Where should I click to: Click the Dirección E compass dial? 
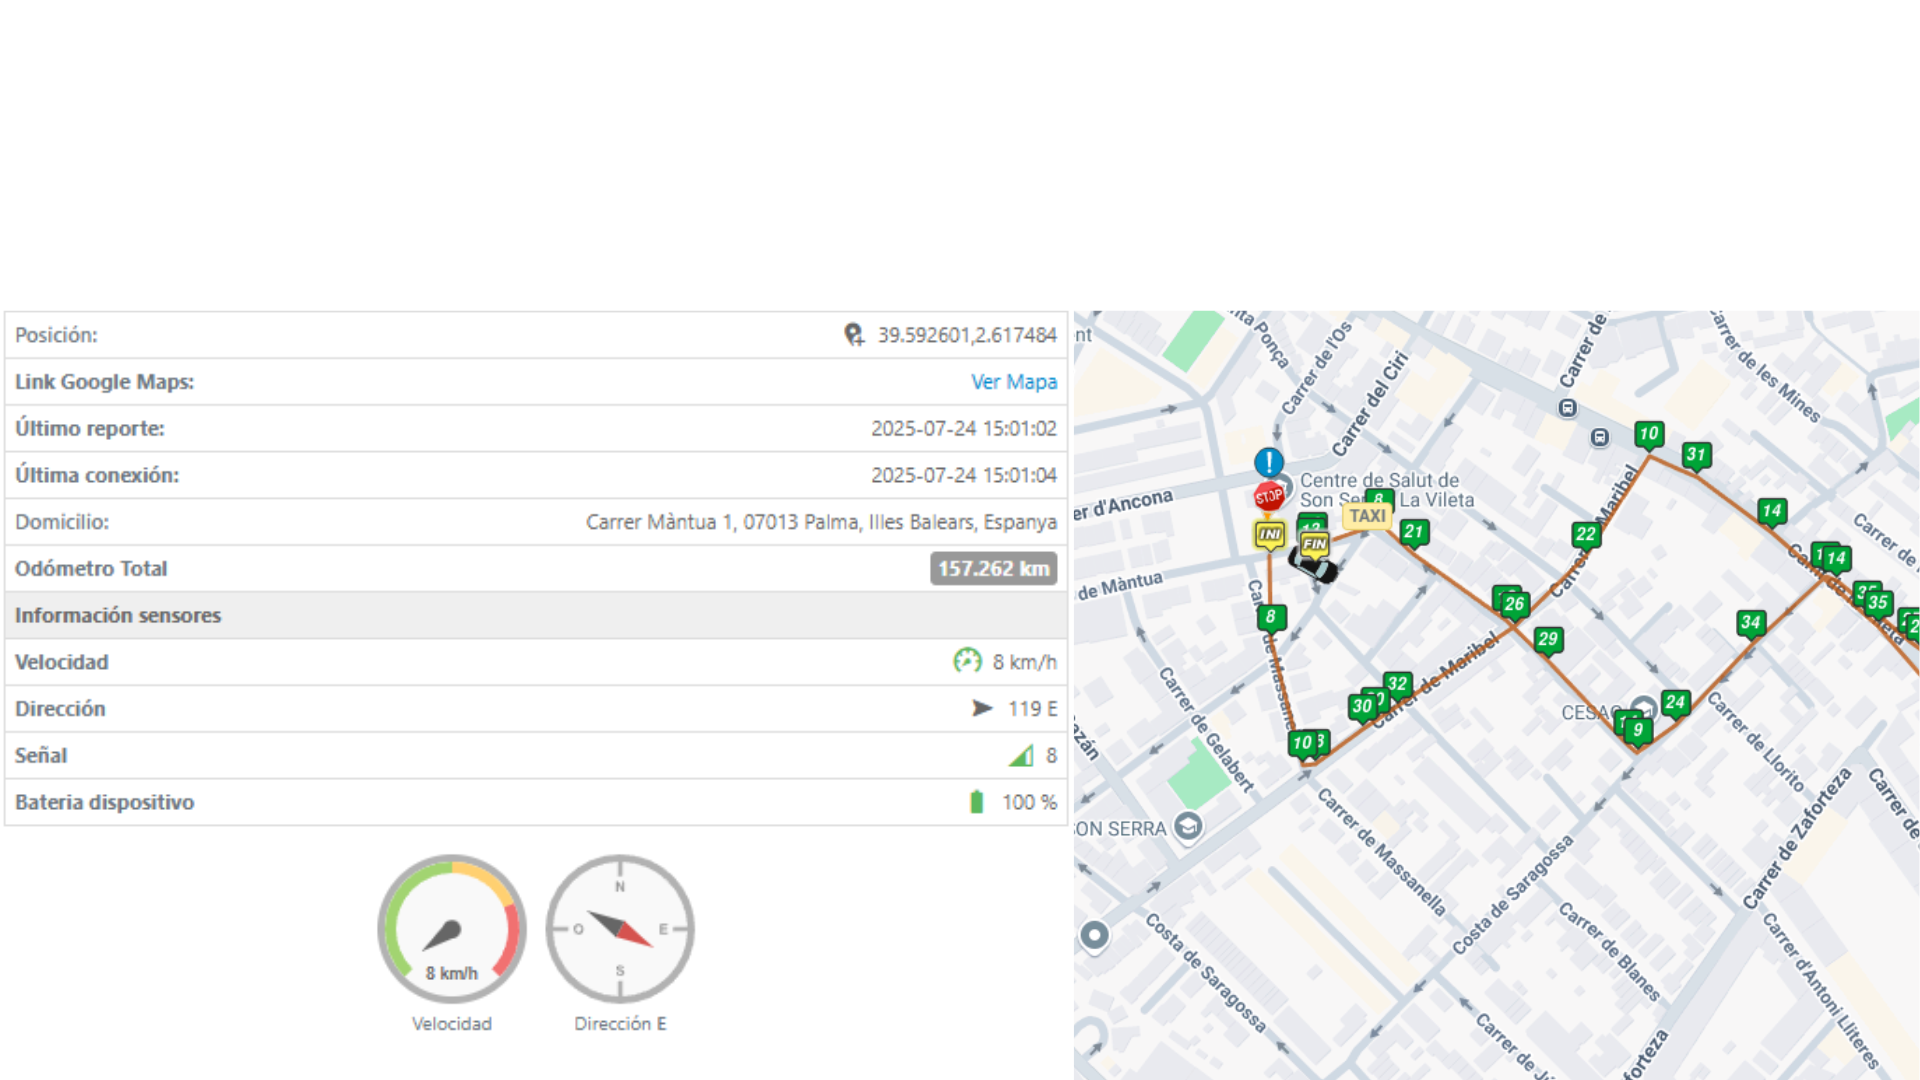coord(620,929)
